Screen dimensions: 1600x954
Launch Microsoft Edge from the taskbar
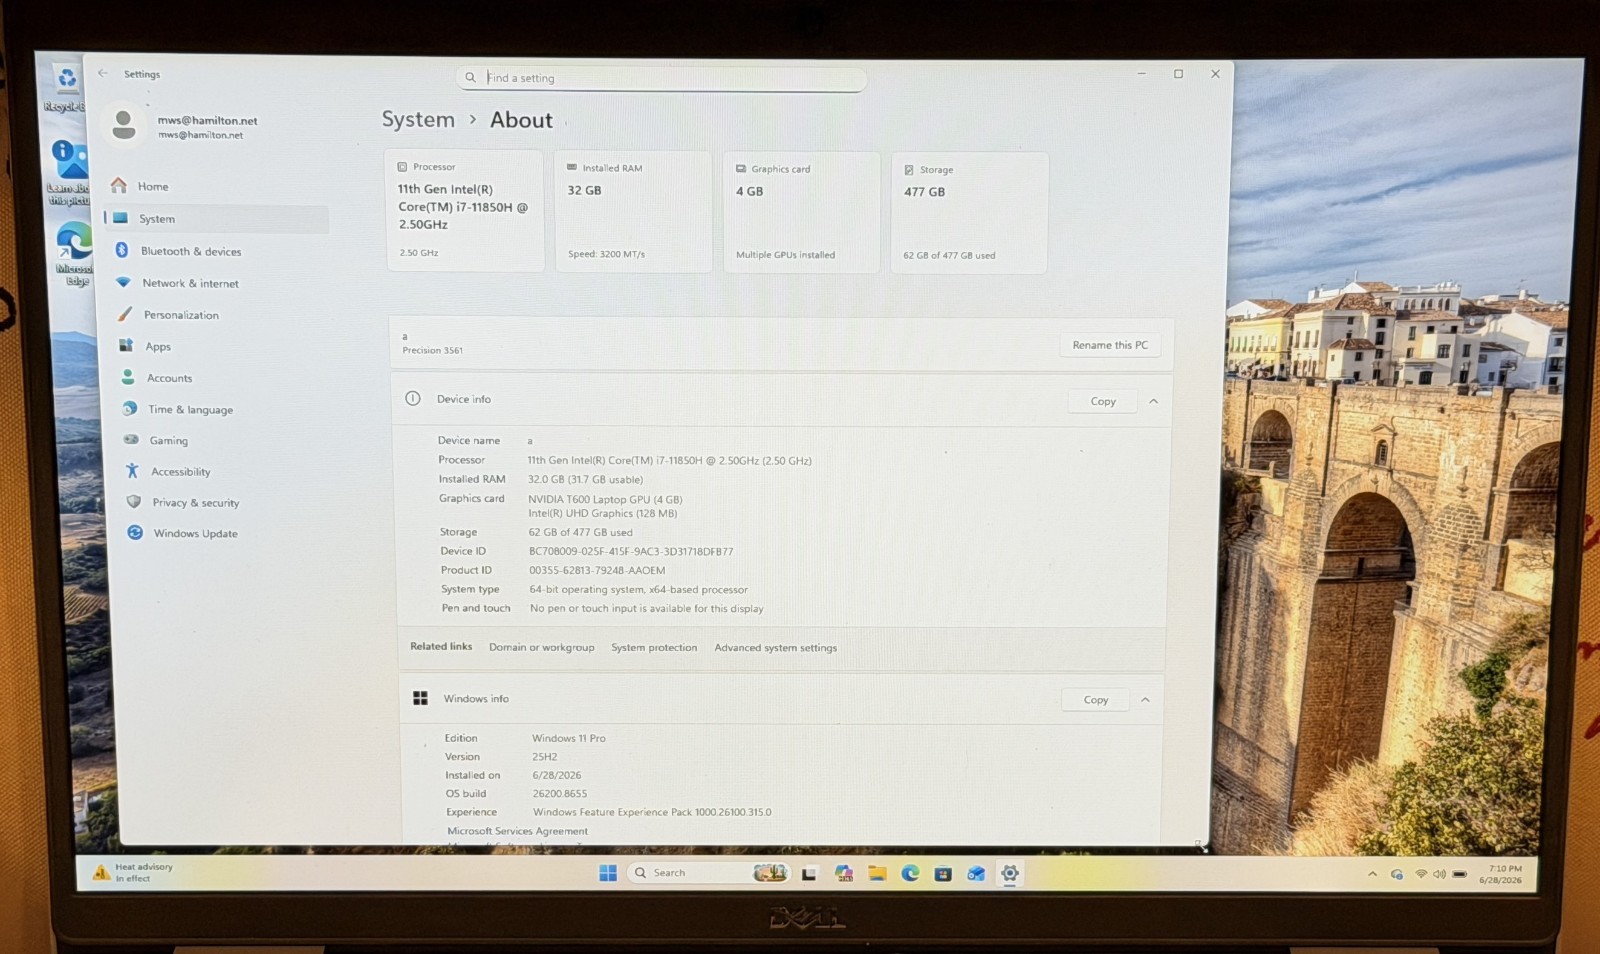tap(910, 874)
